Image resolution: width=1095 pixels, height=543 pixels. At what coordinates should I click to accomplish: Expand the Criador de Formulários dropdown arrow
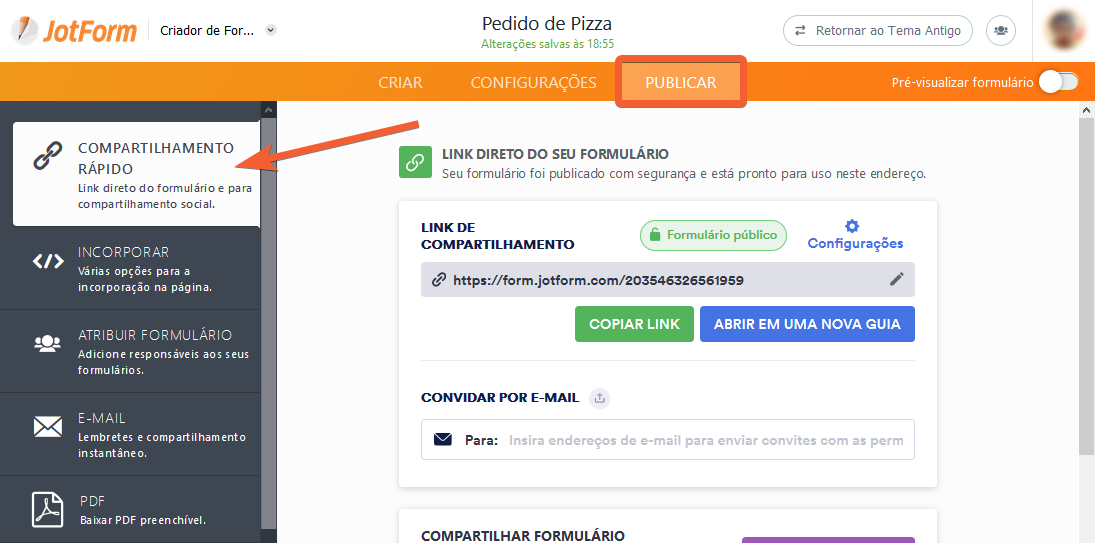[x=272, y=31]
